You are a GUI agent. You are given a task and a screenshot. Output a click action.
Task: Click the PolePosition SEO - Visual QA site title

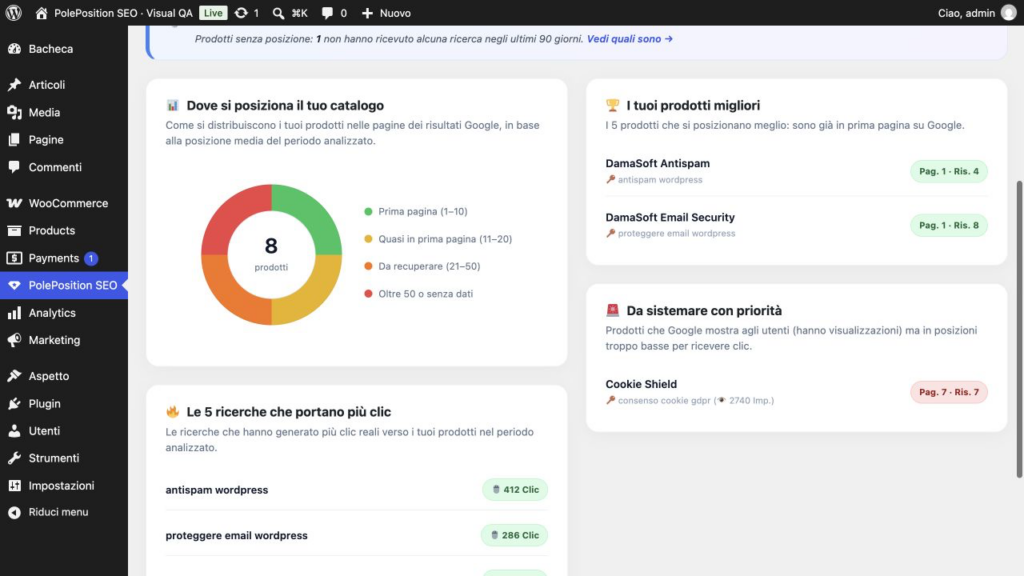coord(123,13)
